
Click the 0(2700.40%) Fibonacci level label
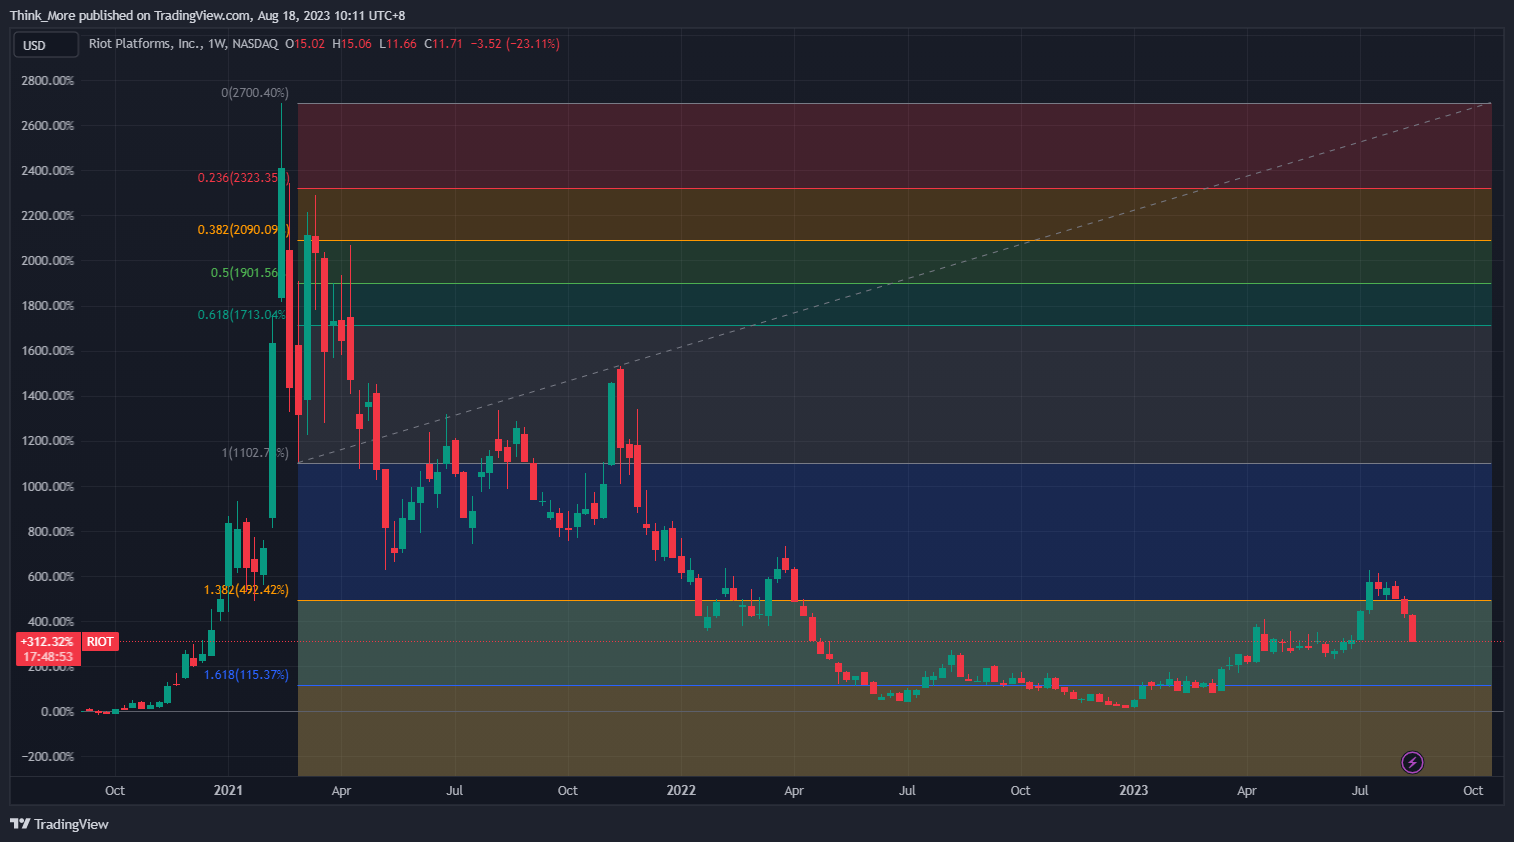click(x=255, y=93)
